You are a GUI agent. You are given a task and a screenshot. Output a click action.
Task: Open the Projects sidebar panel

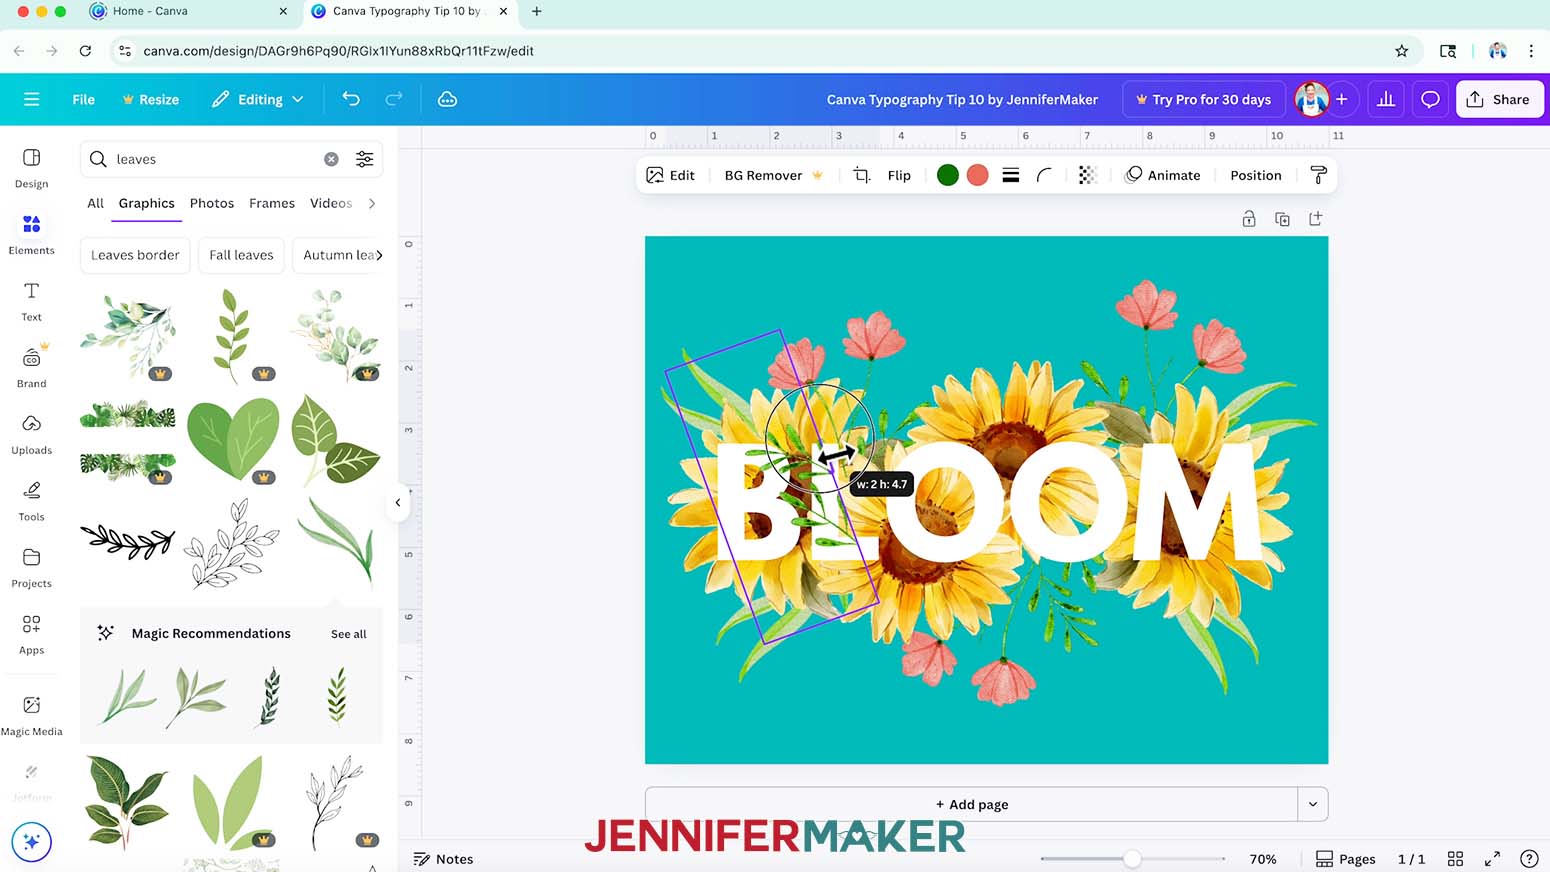(x=31, y=568)
